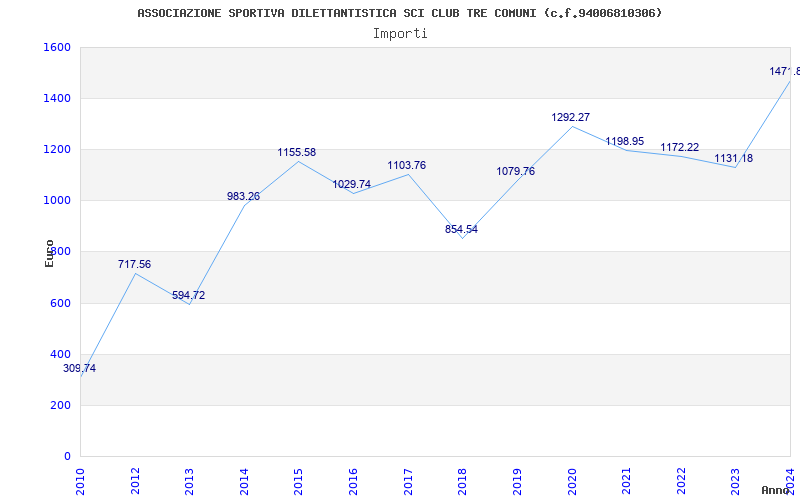Click the year 2010 axis label
The width and height of the screenshot is (800, 500).
(81, 482)
